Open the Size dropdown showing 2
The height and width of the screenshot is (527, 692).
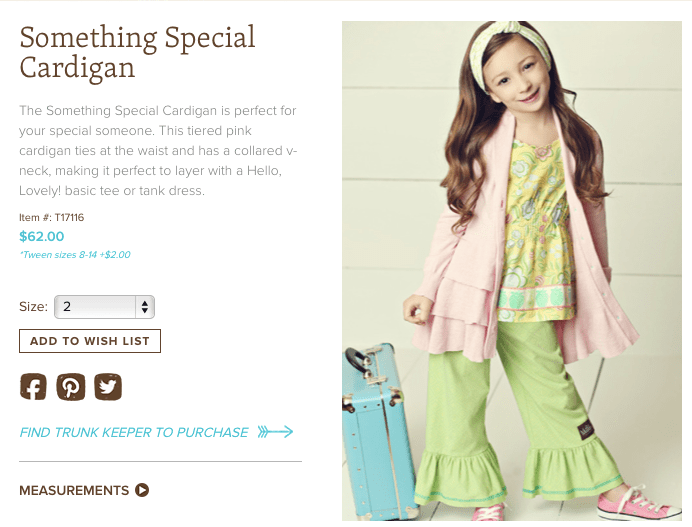[x=104, y=307]
